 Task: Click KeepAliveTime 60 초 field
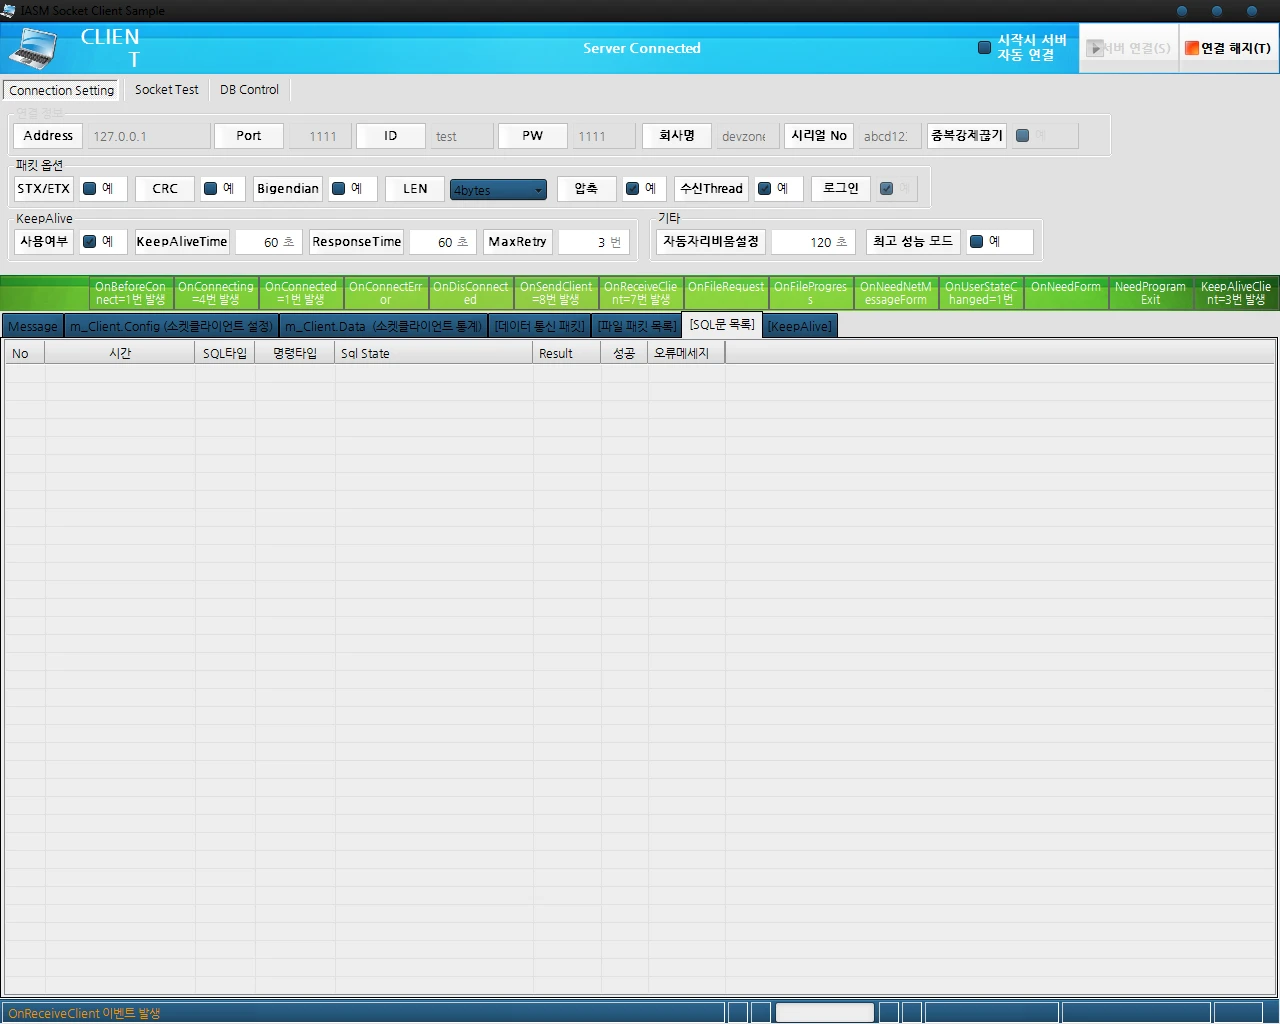click(x=268, y=242)
